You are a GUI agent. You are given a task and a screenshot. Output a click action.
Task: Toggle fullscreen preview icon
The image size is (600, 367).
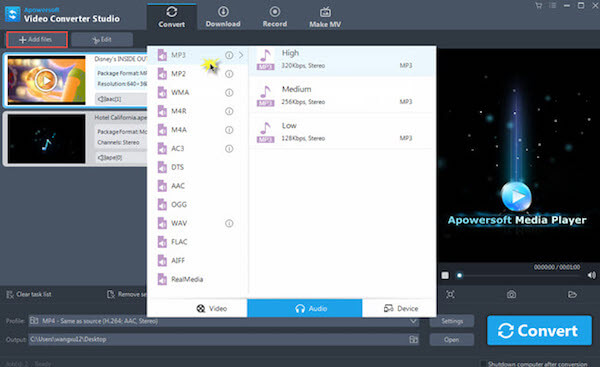[x=450, y=294]
